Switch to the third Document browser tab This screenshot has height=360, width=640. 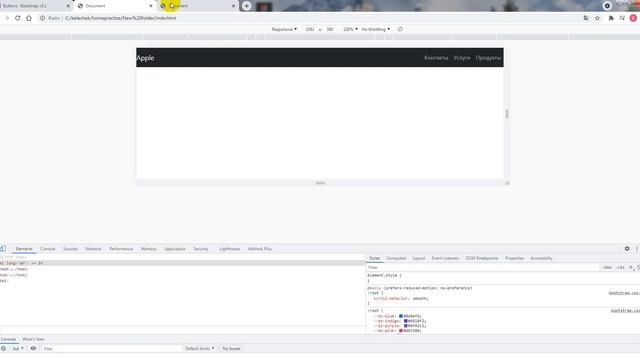click(x=198, y=6)
